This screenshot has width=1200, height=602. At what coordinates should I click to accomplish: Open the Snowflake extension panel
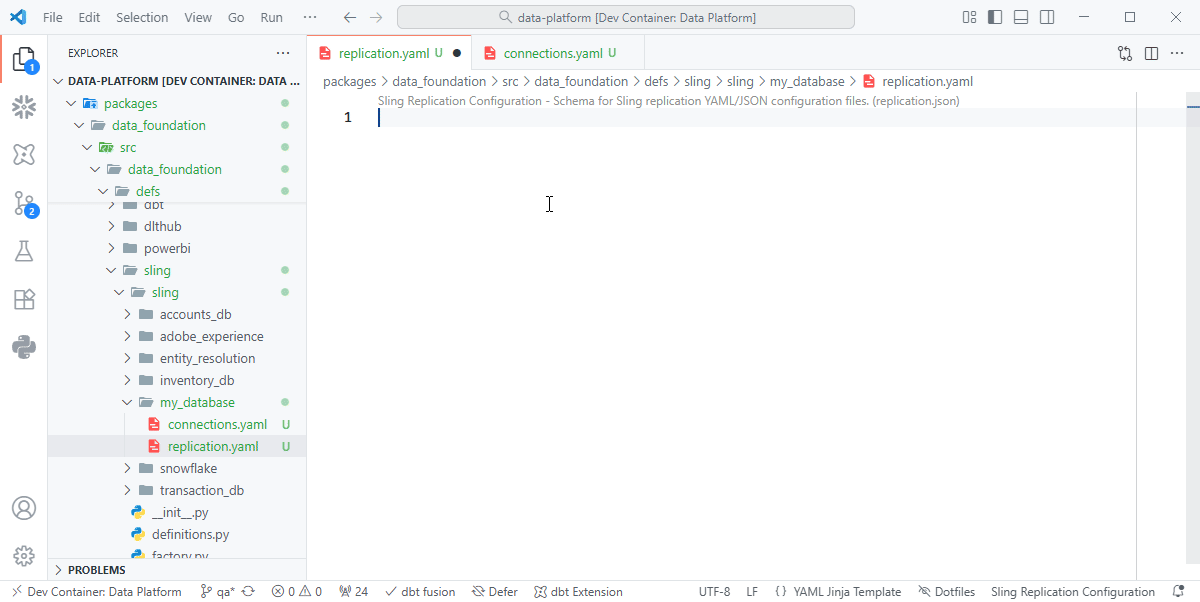click(26, 107)
